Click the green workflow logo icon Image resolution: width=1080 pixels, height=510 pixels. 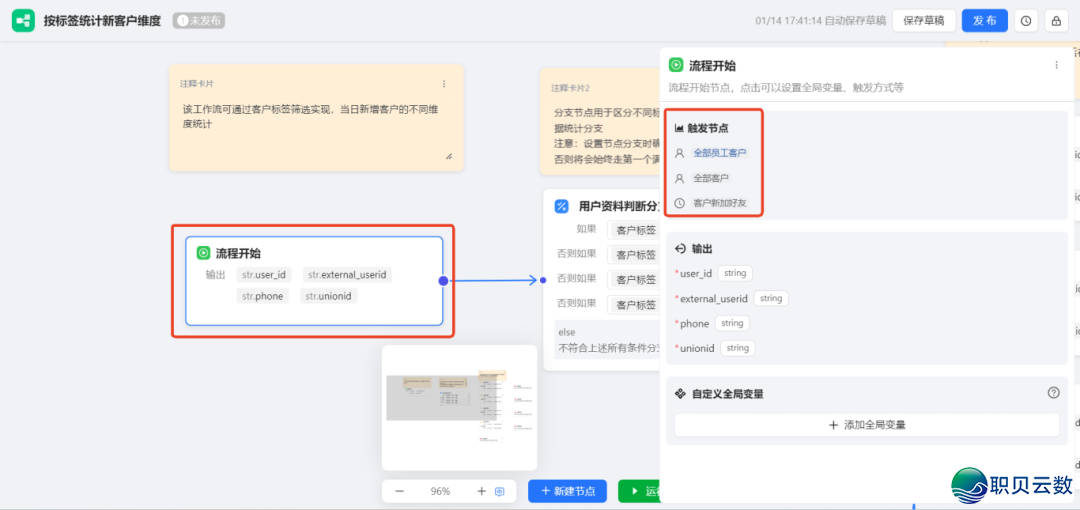pyautogui.click(x=23, y=21)
